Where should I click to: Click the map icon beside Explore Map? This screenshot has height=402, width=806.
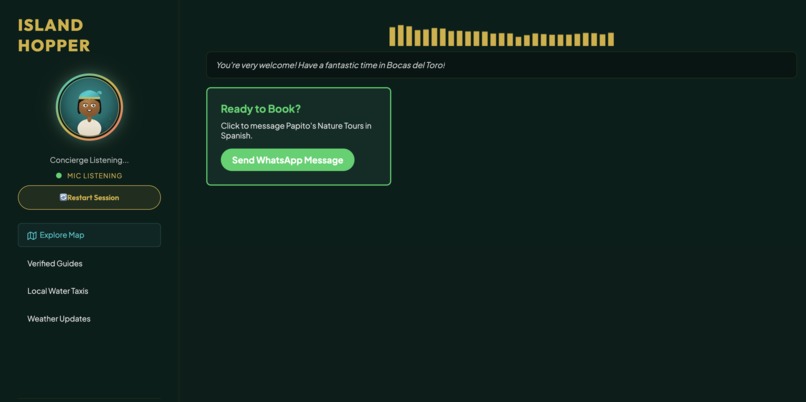(x=32, y=235)
